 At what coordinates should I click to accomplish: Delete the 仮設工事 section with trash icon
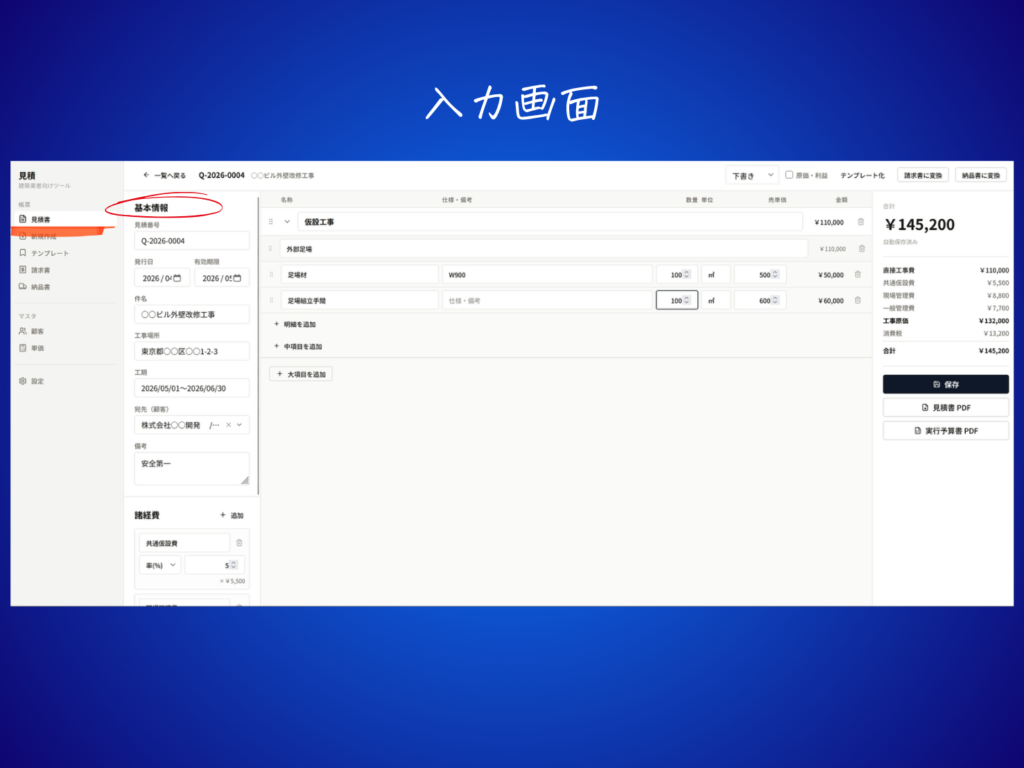pos(860,222)
